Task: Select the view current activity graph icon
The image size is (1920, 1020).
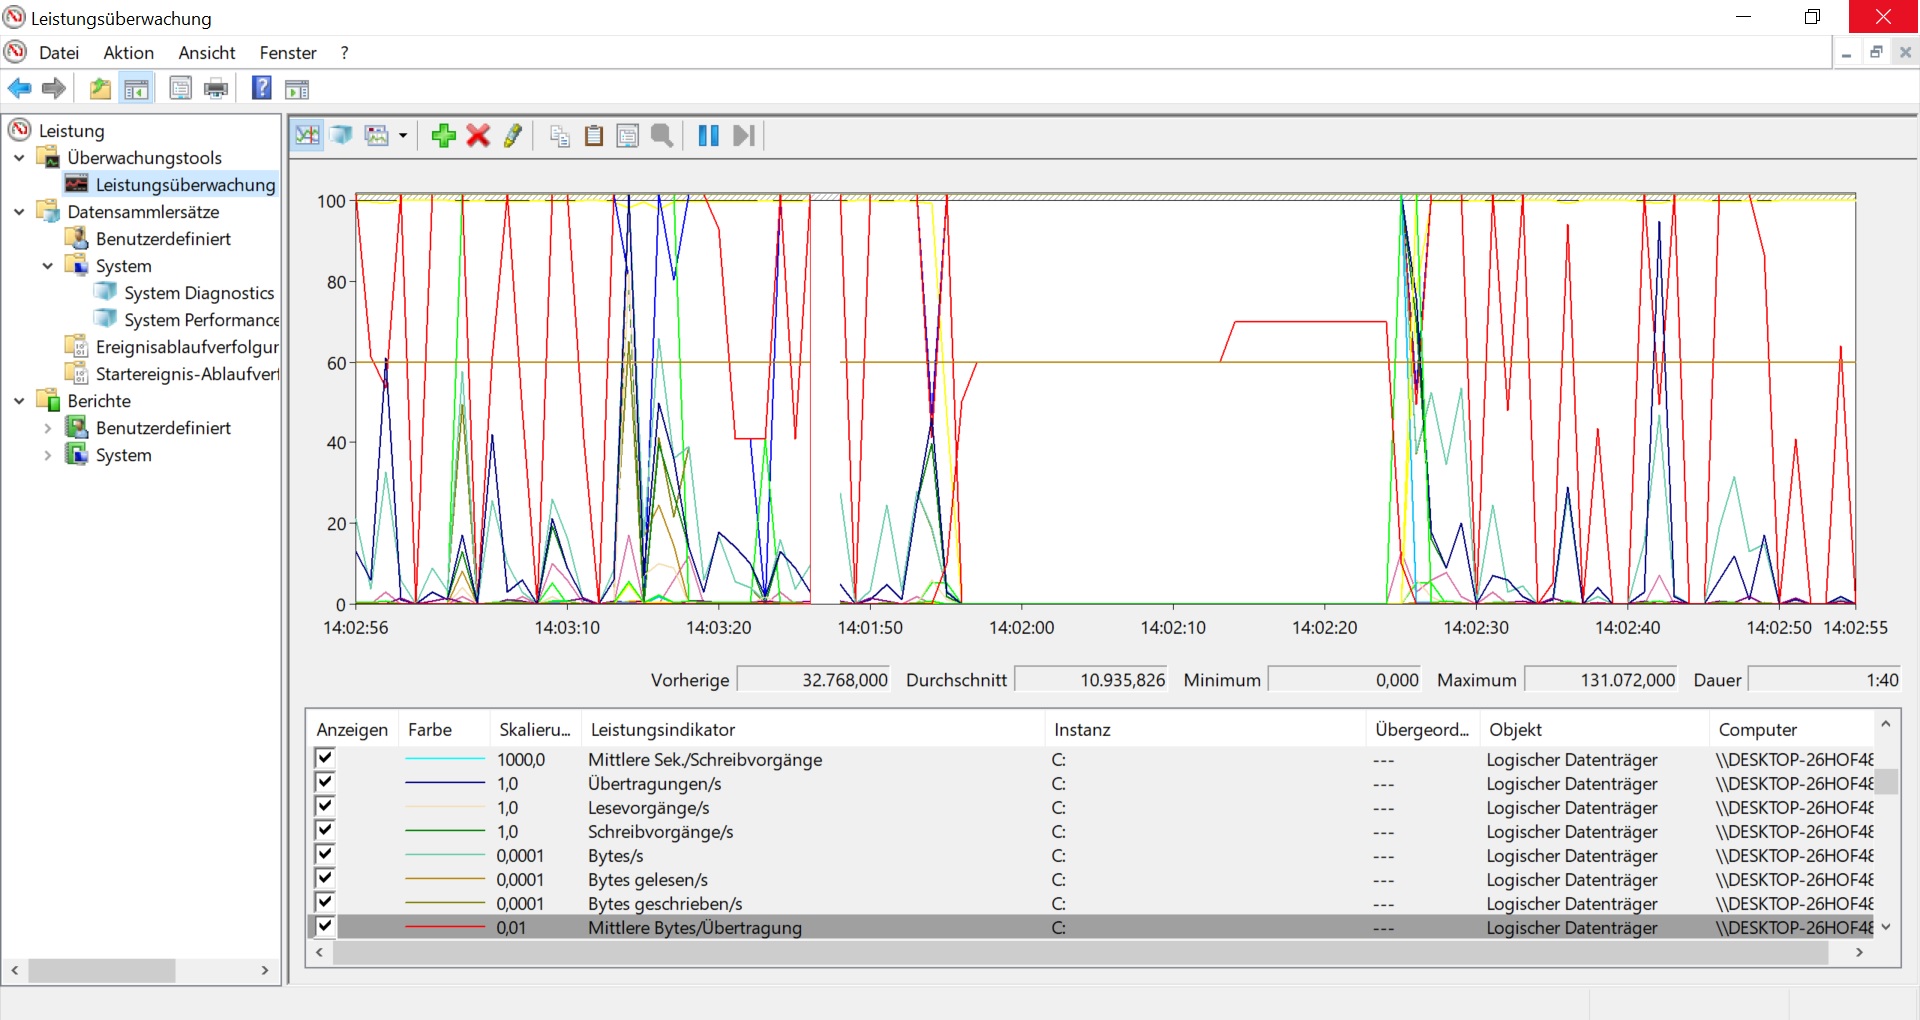Action: 308,135
